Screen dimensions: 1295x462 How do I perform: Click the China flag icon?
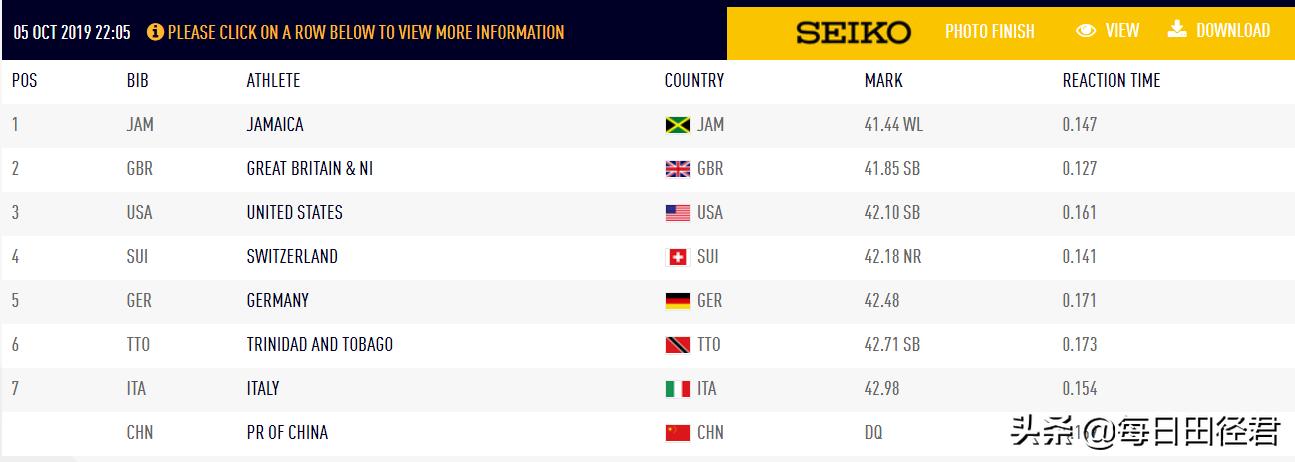coord(677,433)
